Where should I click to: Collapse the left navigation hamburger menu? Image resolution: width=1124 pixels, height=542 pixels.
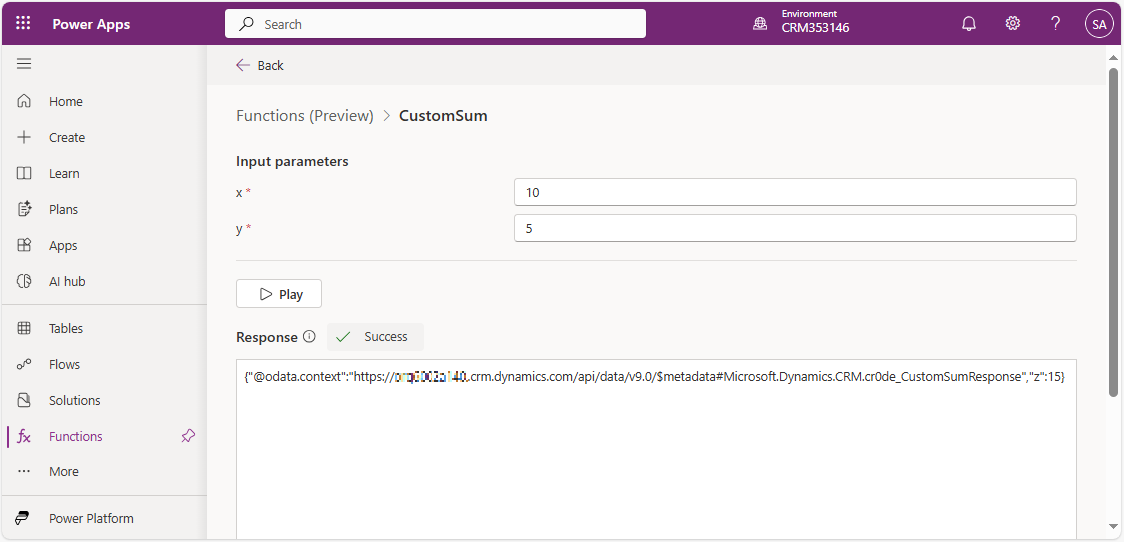24,64
